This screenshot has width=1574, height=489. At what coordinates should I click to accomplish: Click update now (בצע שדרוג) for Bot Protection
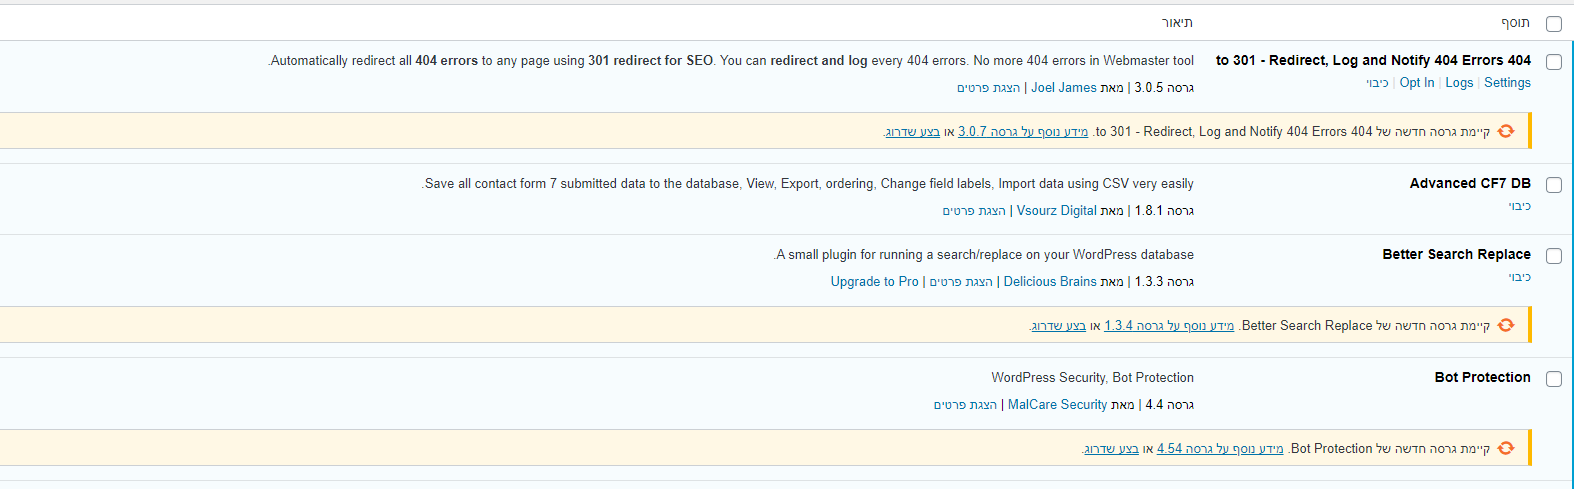[x=1112, y=449]
